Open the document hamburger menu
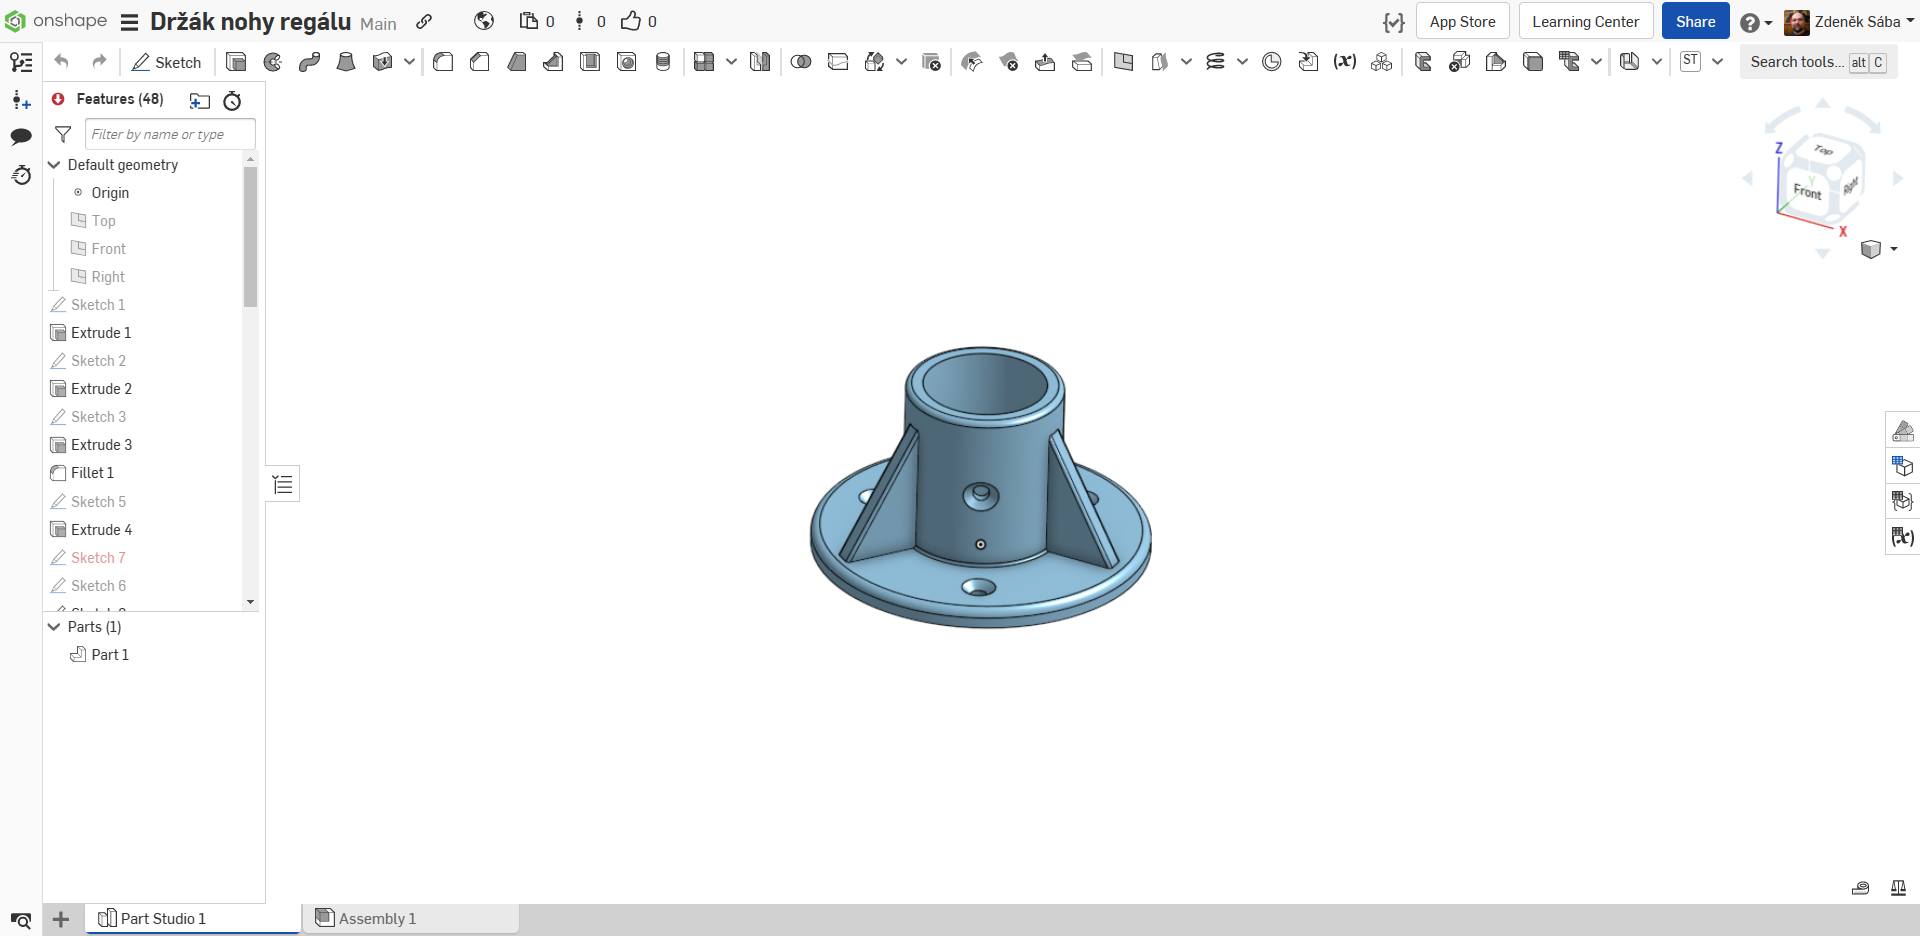This screenshot has width=1920, height=936. point(130,22)
